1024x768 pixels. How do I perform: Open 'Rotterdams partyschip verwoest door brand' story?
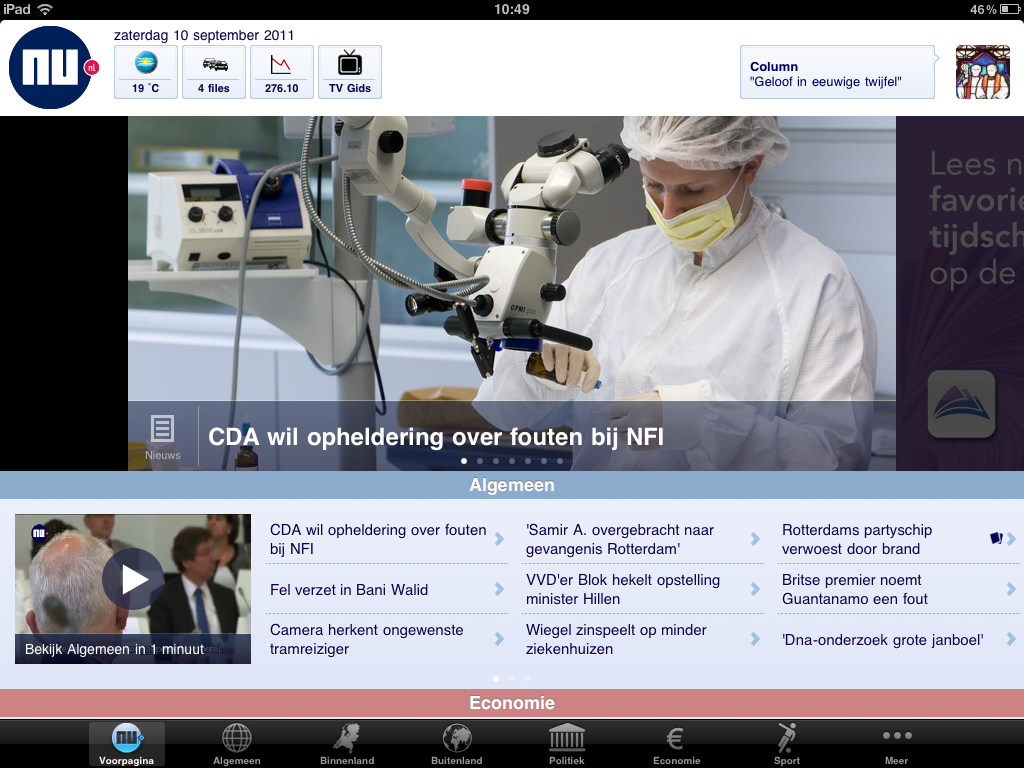(x=856, y=539)
